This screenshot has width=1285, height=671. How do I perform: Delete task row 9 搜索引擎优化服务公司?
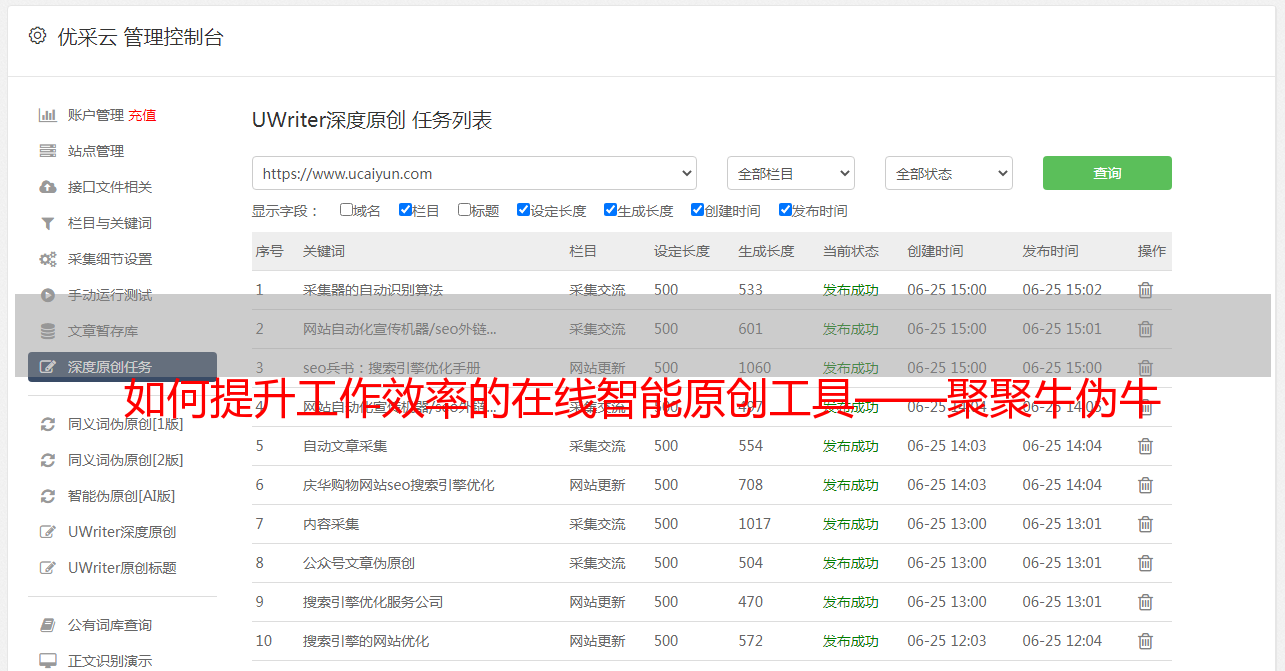(x=1146, y=602)
